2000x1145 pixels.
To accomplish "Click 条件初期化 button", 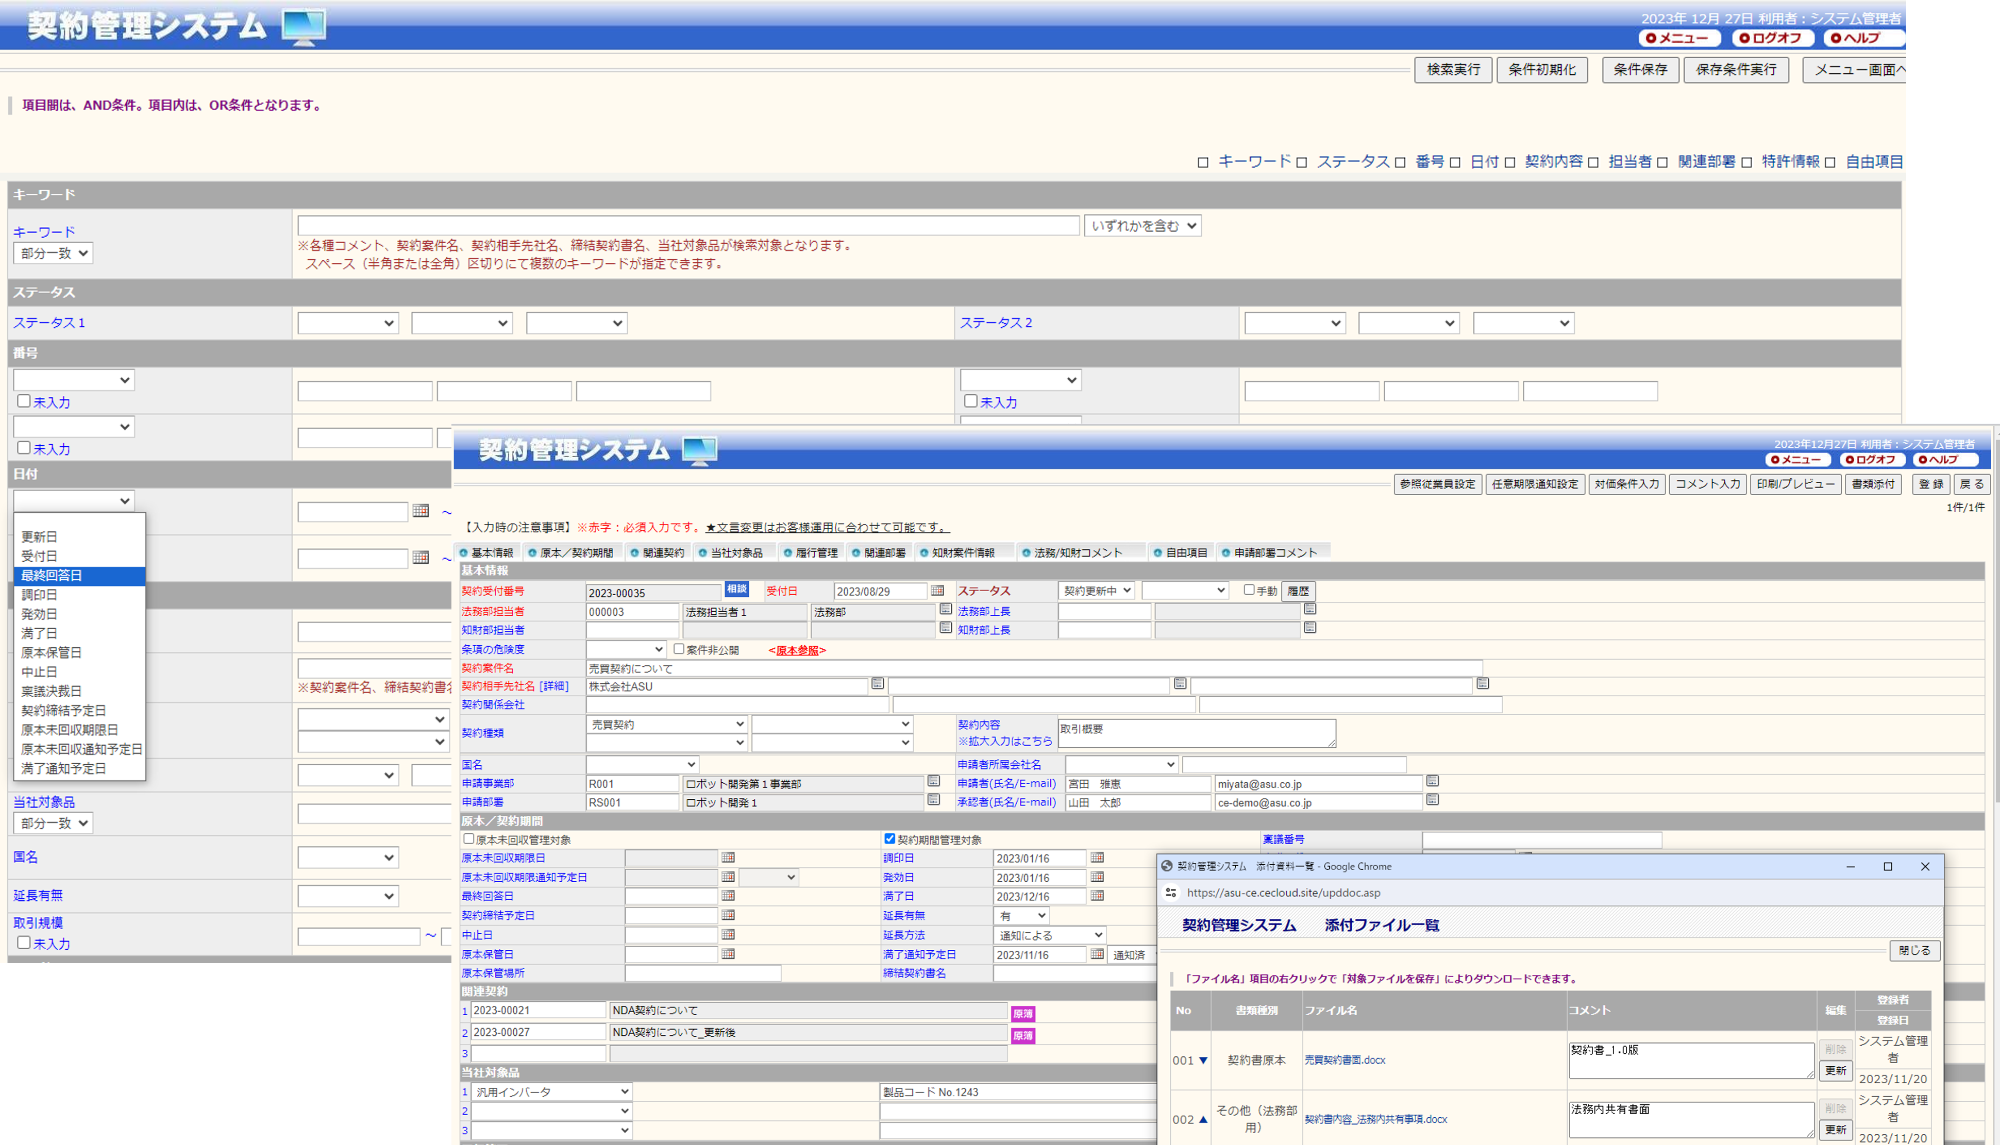I will tap(1542, 70).
